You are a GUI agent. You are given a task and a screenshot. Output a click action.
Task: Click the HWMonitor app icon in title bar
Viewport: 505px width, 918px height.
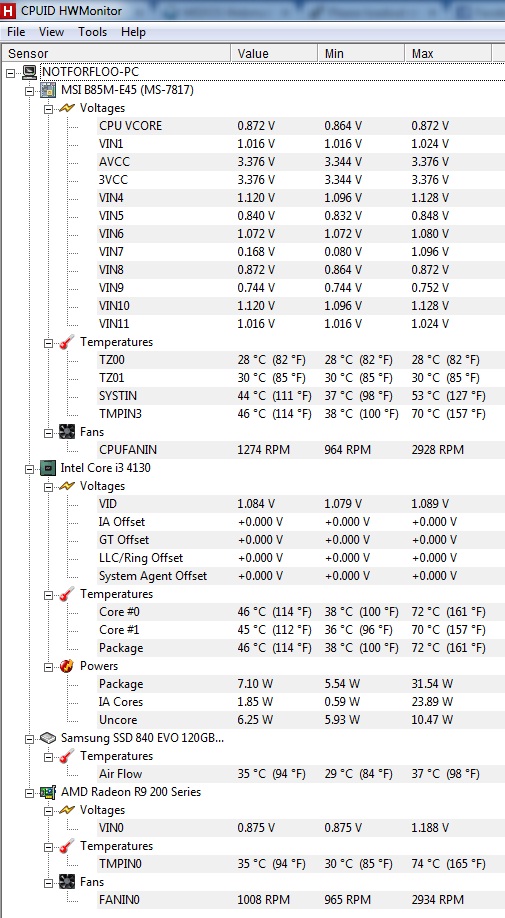tap(8, 10)
